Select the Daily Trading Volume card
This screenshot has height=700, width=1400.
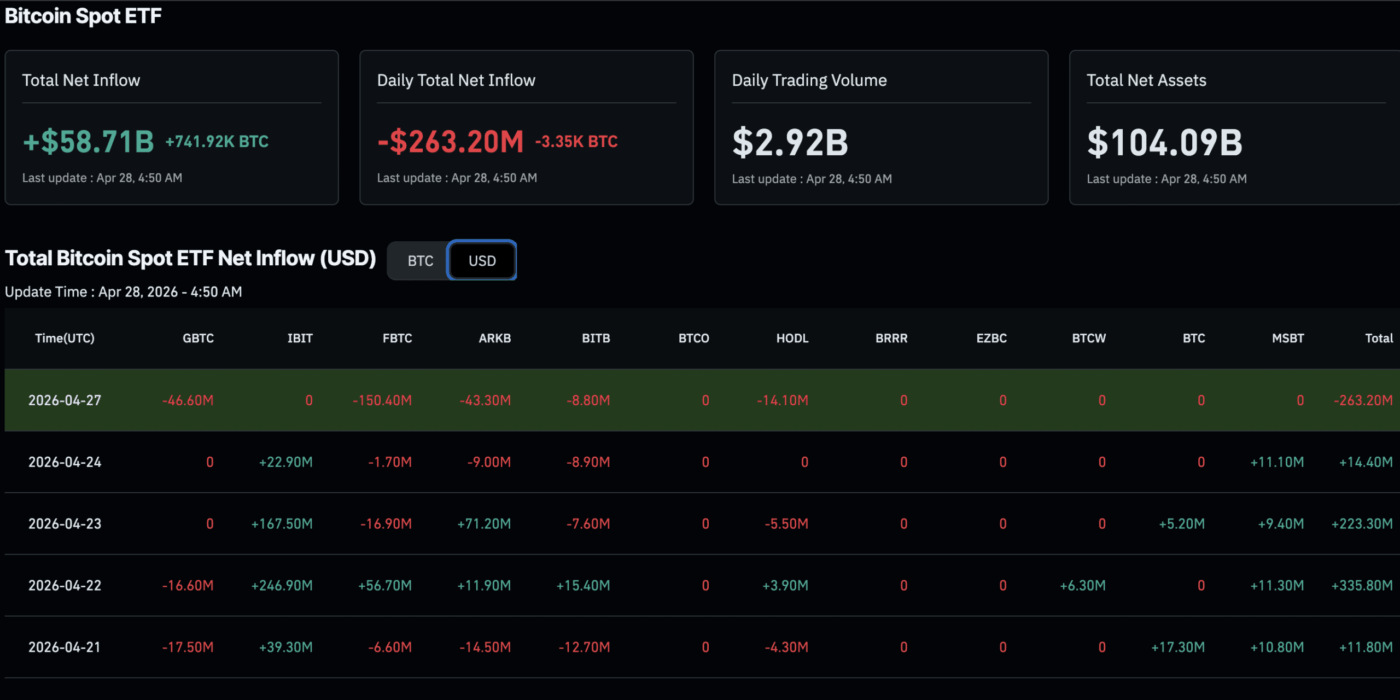tap(881, 128)
